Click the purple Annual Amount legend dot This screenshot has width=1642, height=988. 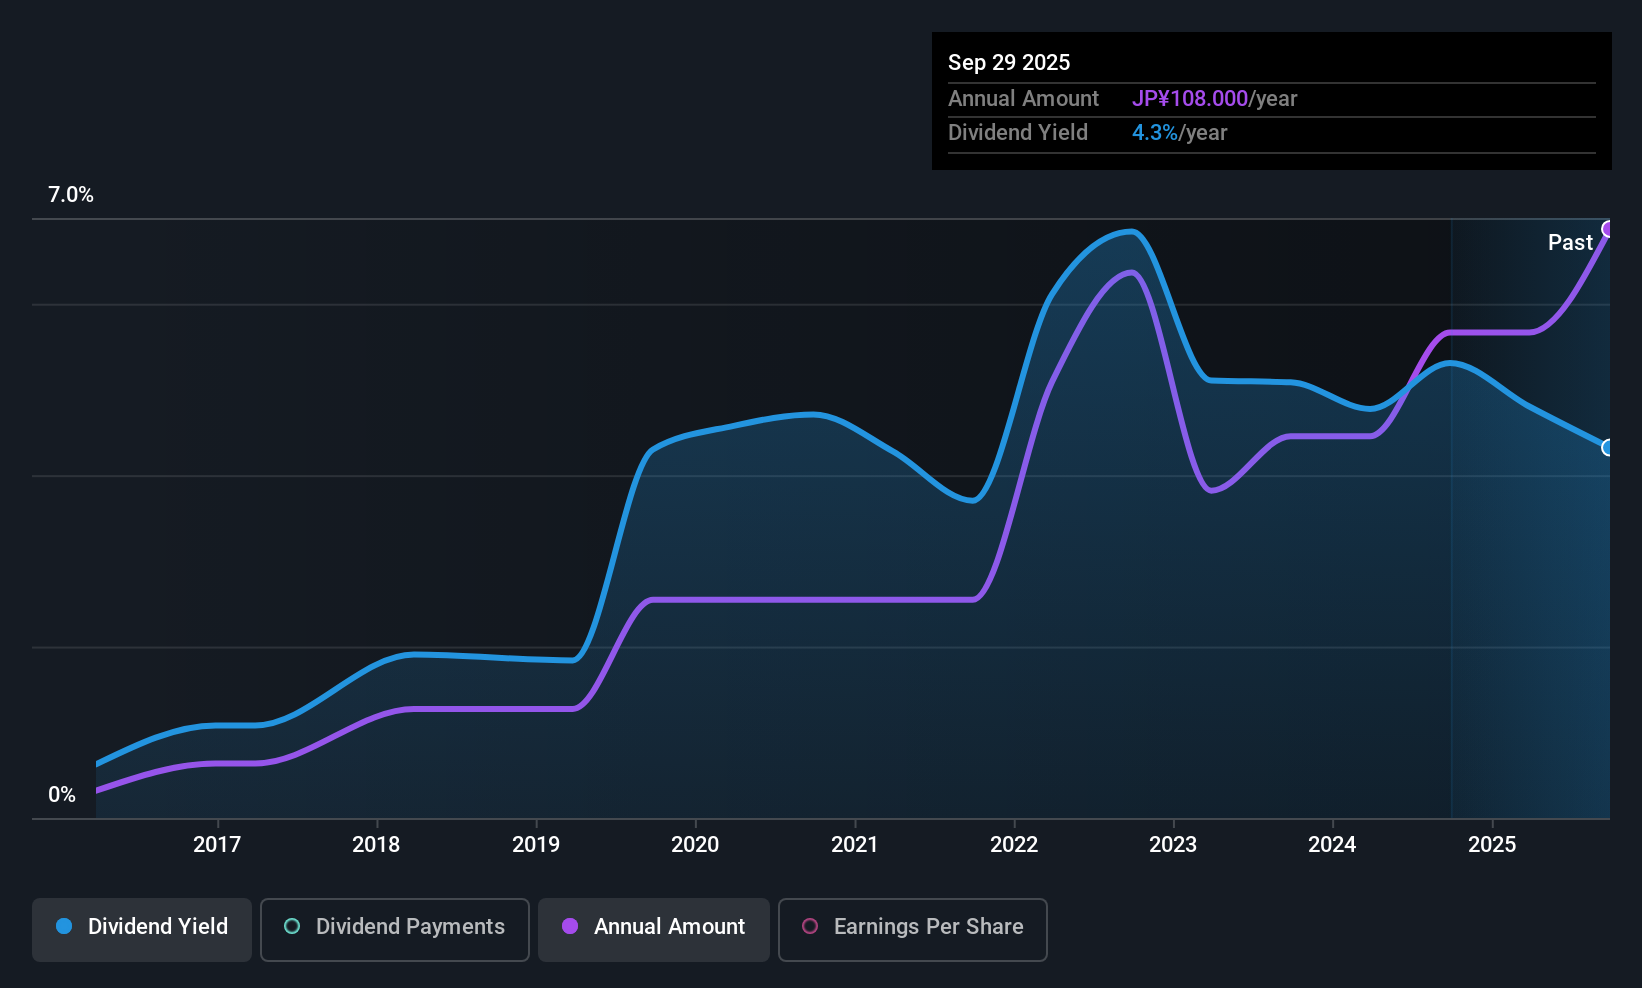(x=569, y=927)
